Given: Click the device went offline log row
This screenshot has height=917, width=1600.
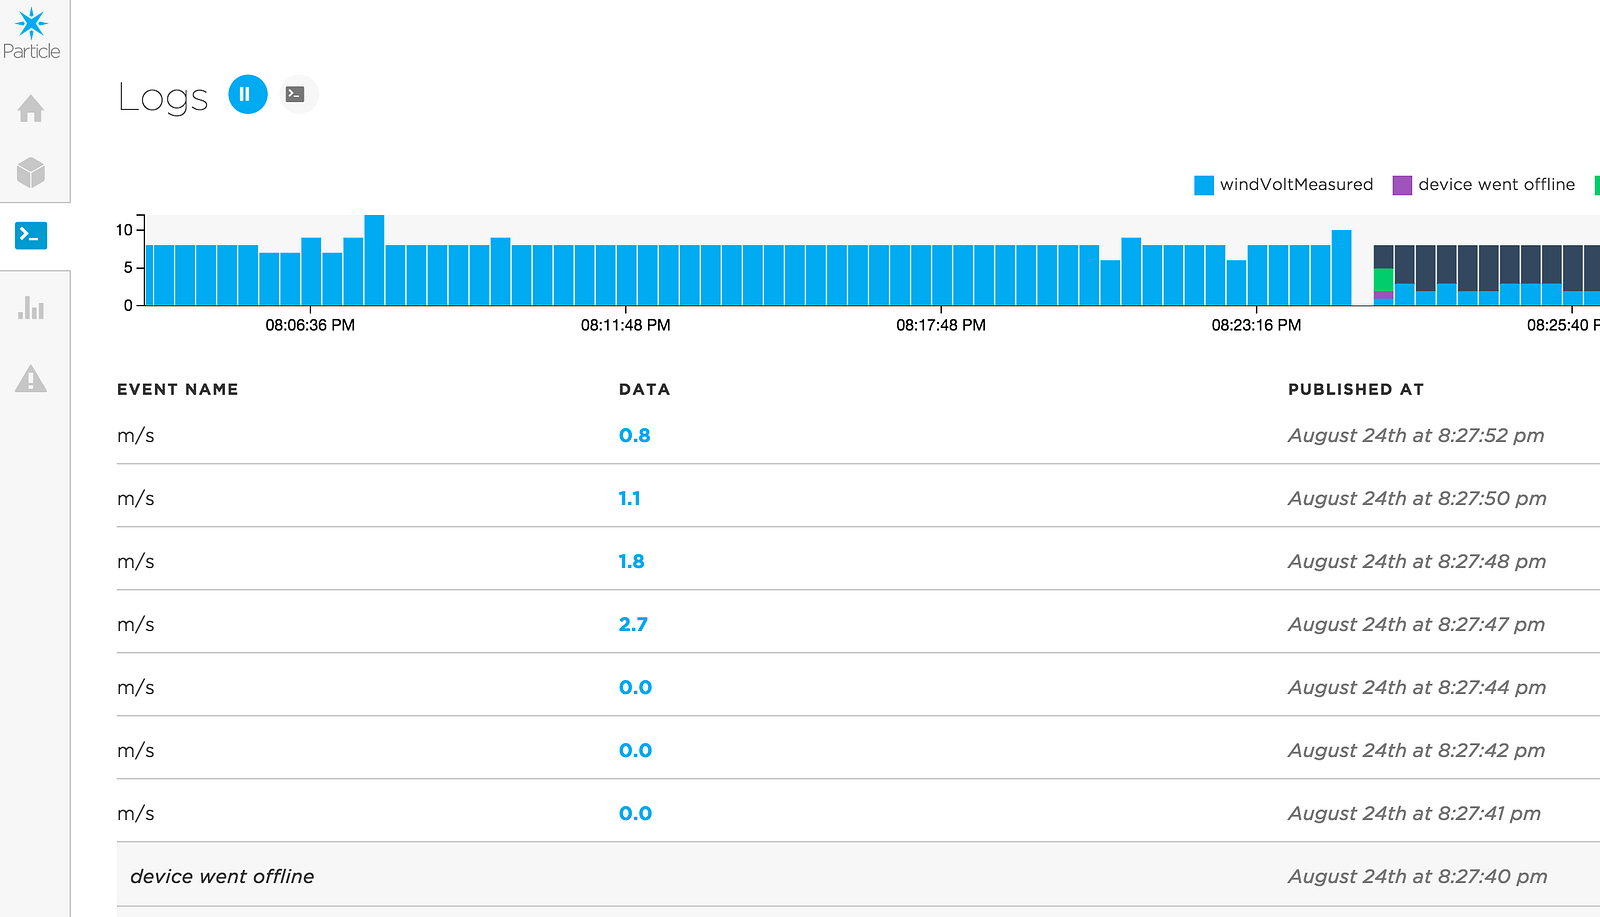Looking at the screenshot, I should pos(858,875).
